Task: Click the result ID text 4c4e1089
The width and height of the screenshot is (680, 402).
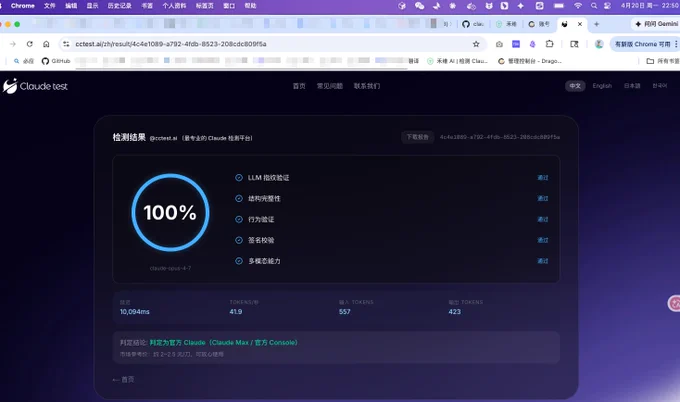Action: pyautogui.click(x=500, y=137)
